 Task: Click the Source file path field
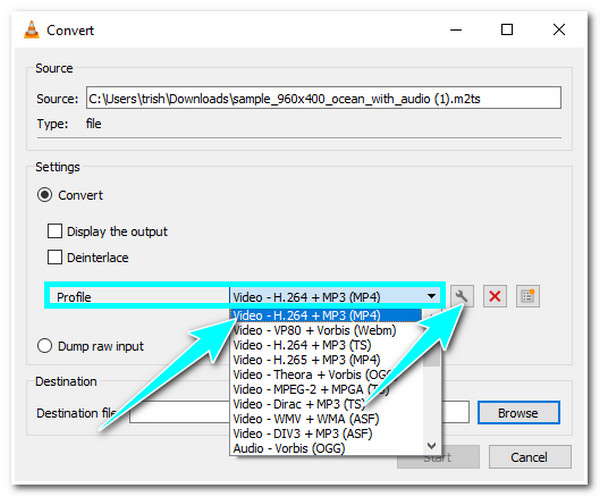324,98
